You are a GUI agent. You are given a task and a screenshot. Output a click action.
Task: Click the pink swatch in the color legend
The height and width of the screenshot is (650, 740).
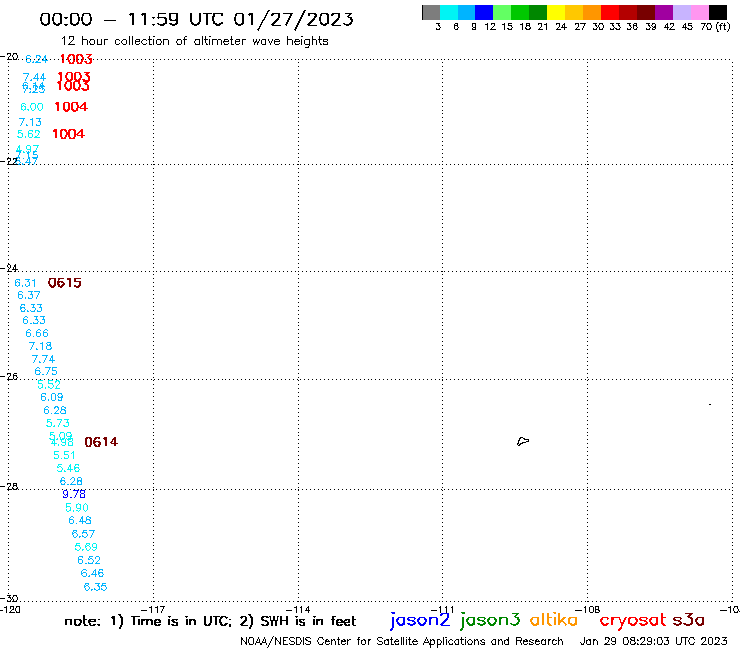tap(699, 12)
